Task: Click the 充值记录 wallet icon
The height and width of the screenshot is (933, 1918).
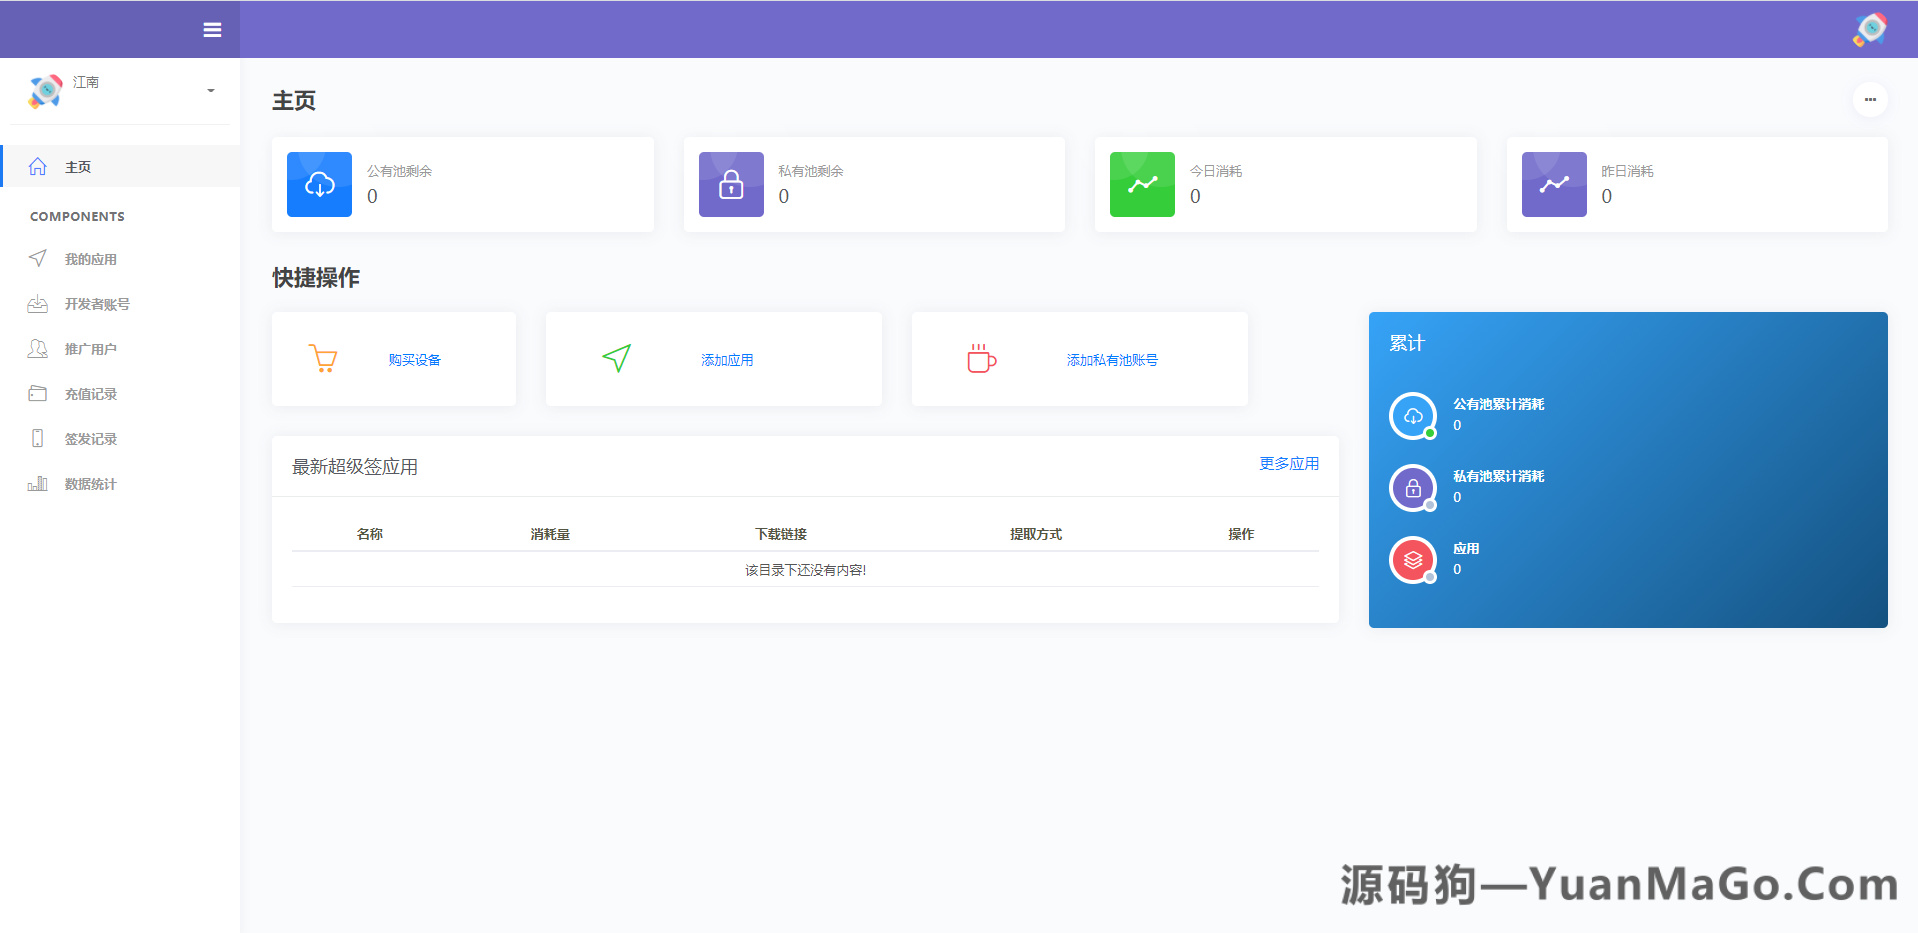Action: [x=38, y=393]
